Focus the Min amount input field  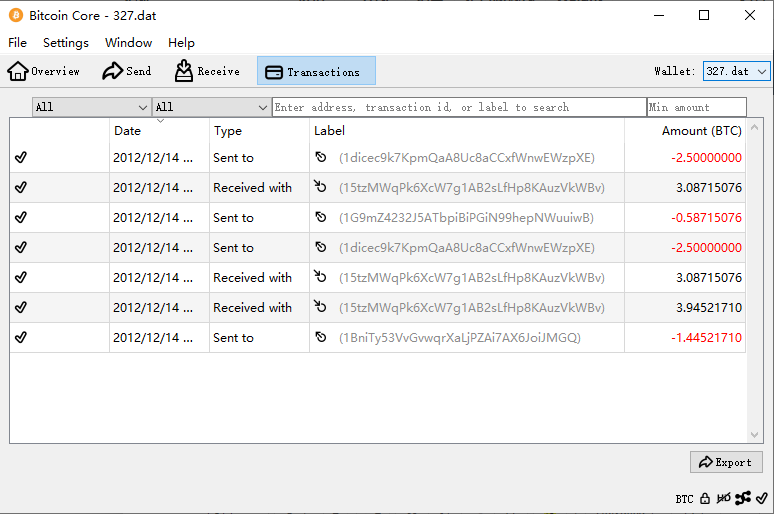coord(696,107)
